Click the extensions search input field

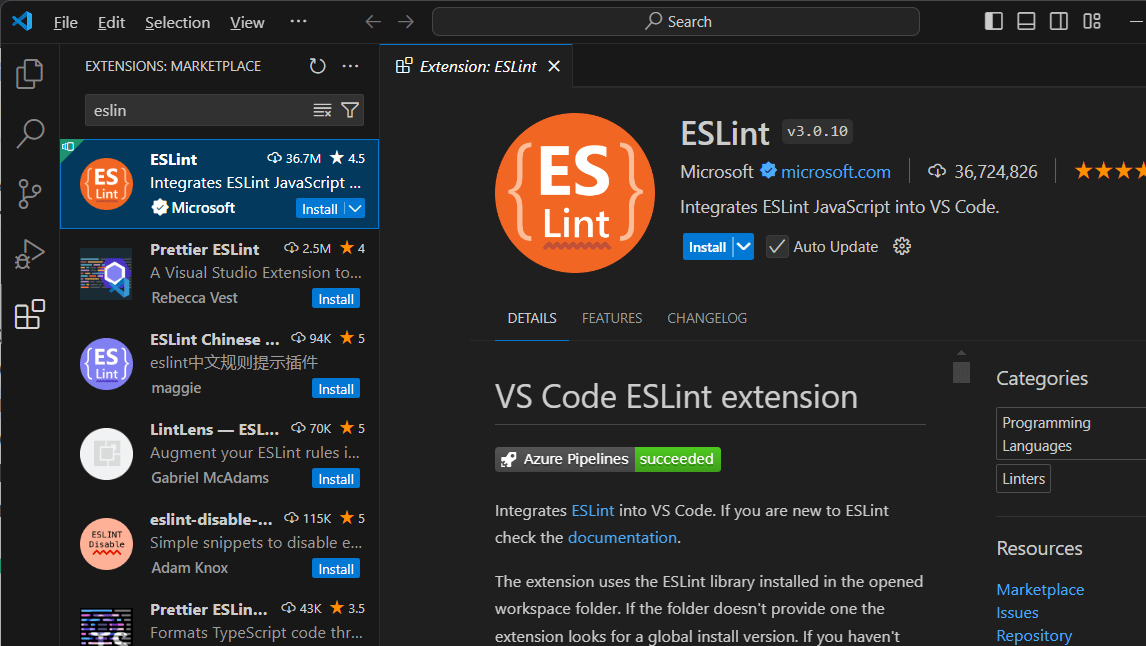pyautogui.click(x=200, y=110)
